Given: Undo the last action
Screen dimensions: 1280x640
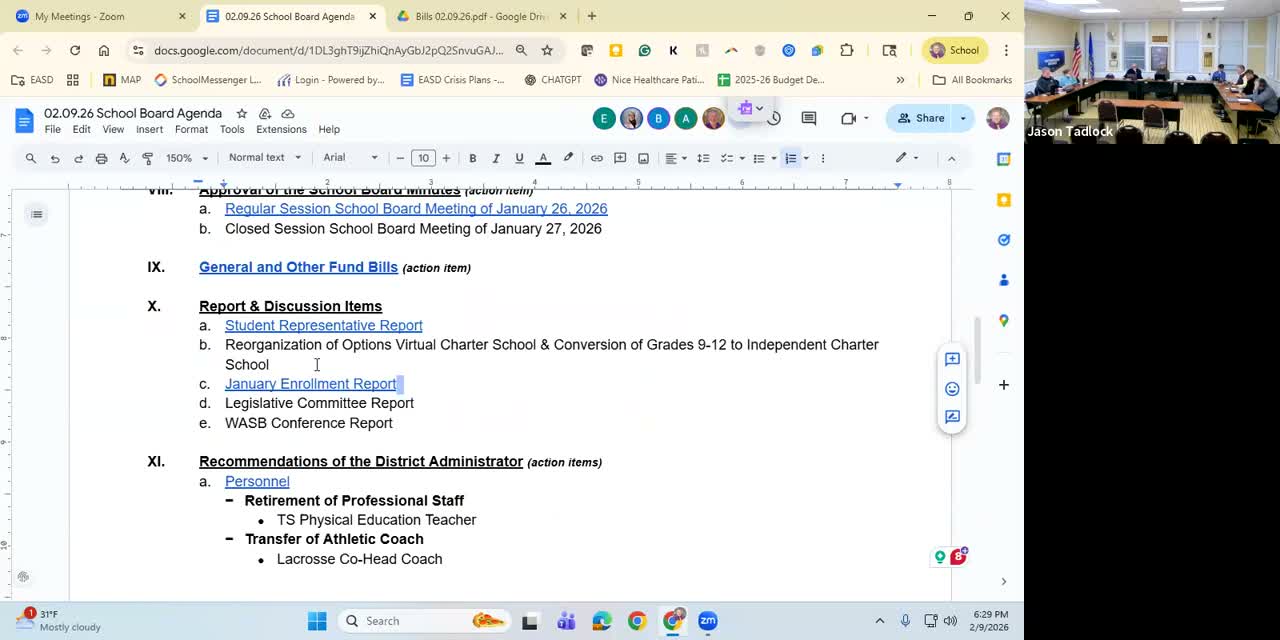Looking at the screenshot, I should (55, 158).
